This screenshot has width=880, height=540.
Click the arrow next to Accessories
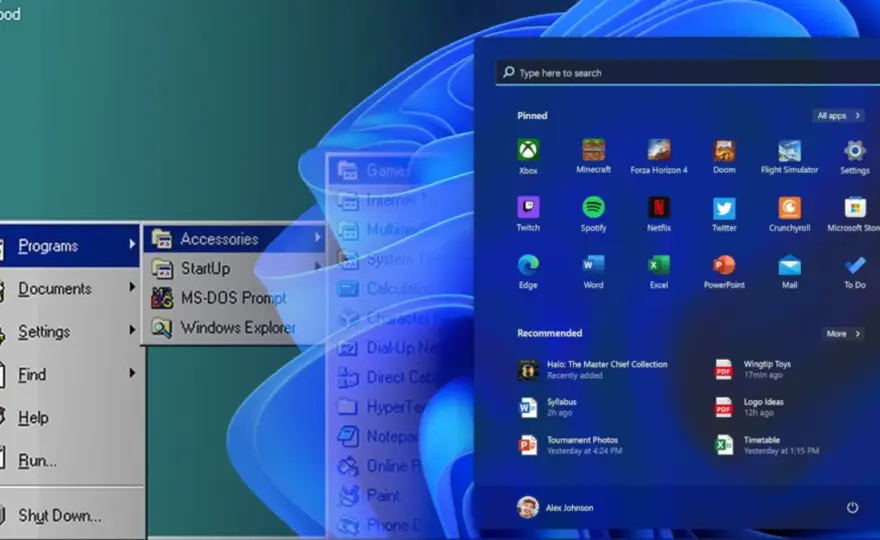point(318,237)
